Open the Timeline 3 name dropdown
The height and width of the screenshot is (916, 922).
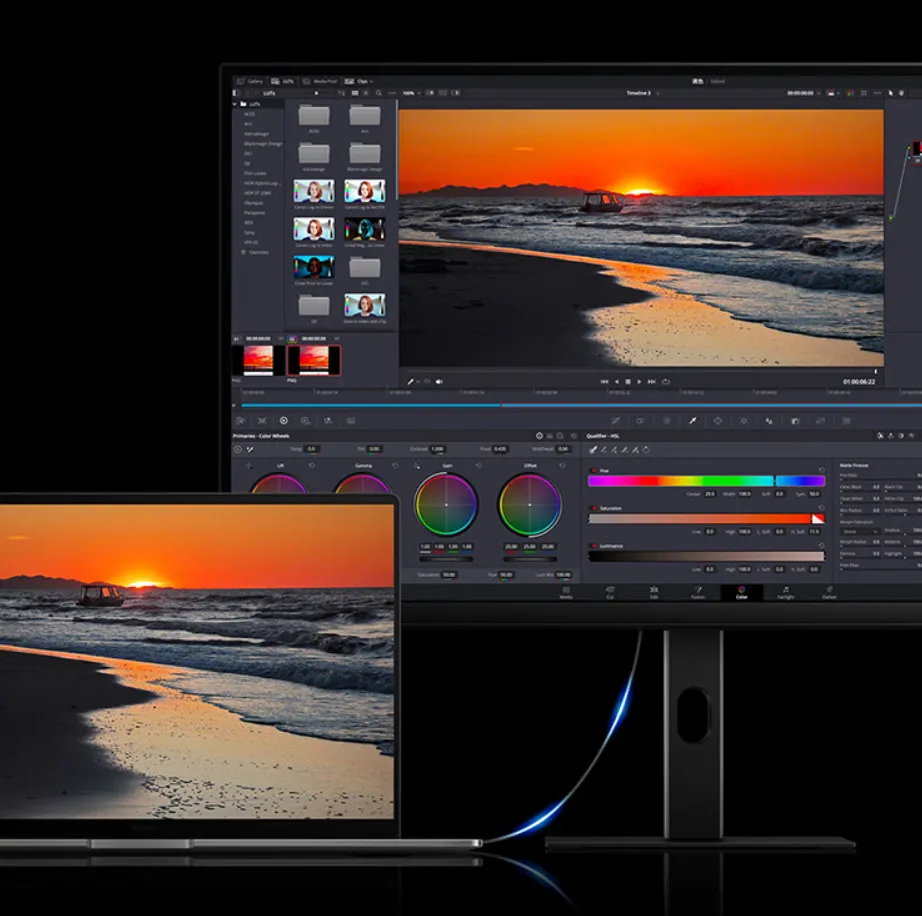(640, 93)
